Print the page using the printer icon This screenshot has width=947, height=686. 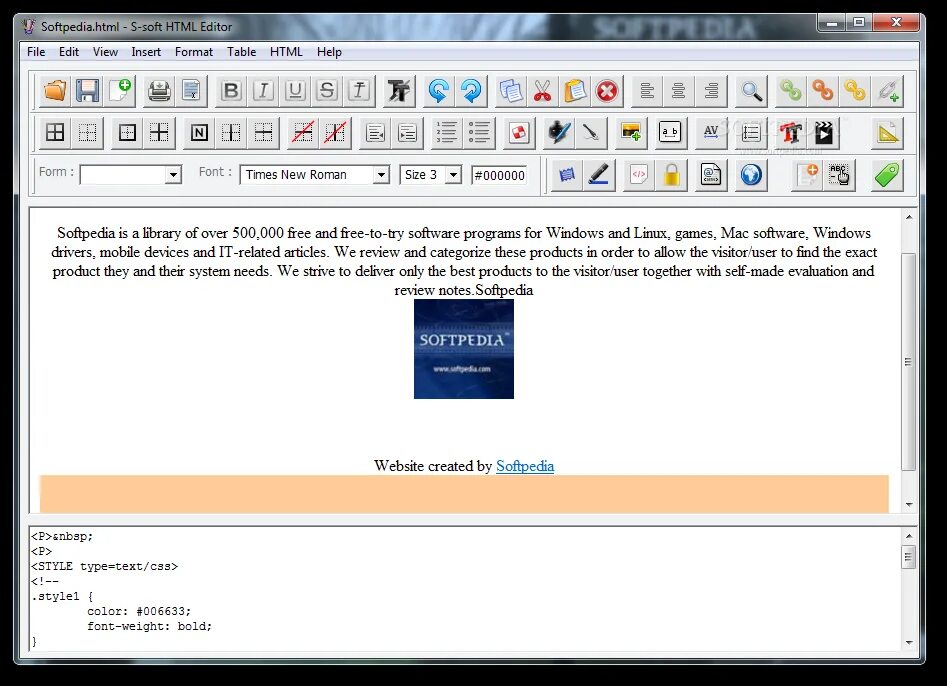[x=159, y=91]
